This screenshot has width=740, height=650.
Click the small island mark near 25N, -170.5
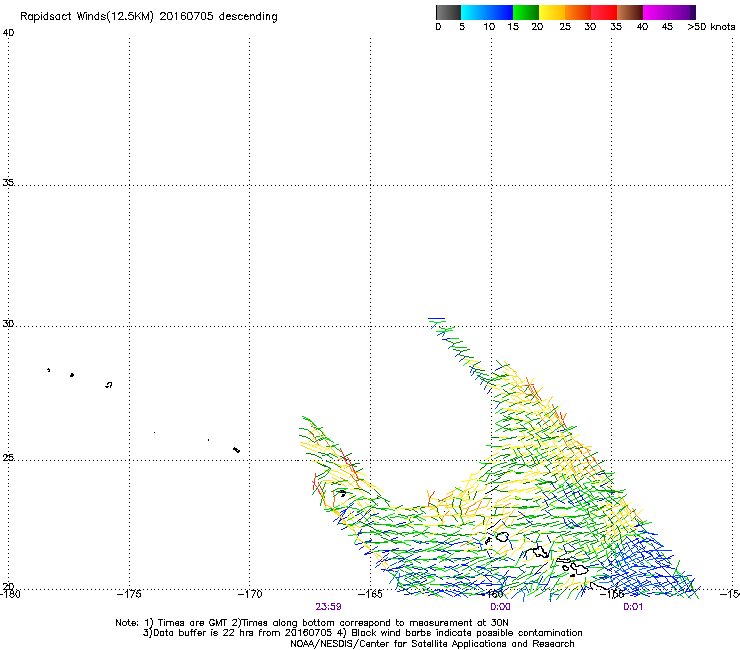coord(236,450)
